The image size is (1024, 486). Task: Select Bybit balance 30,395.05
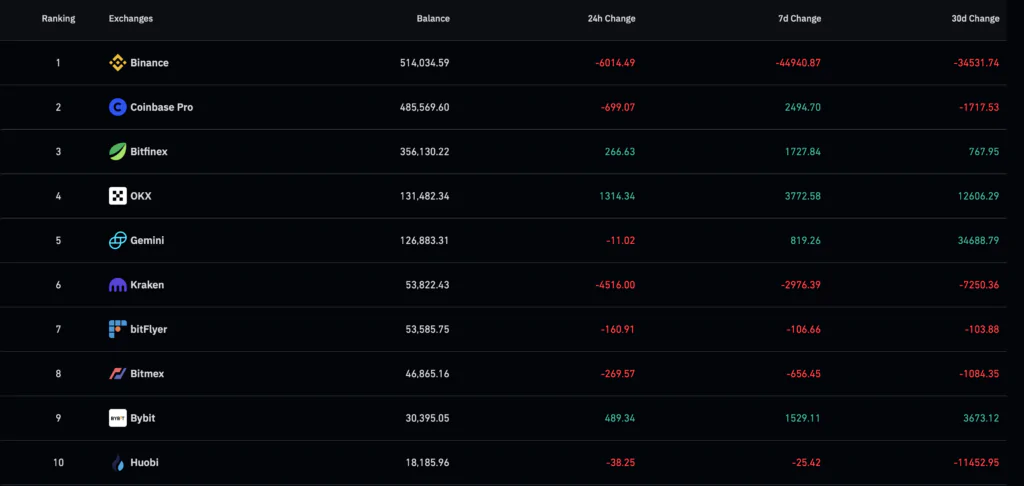(427, 418)
